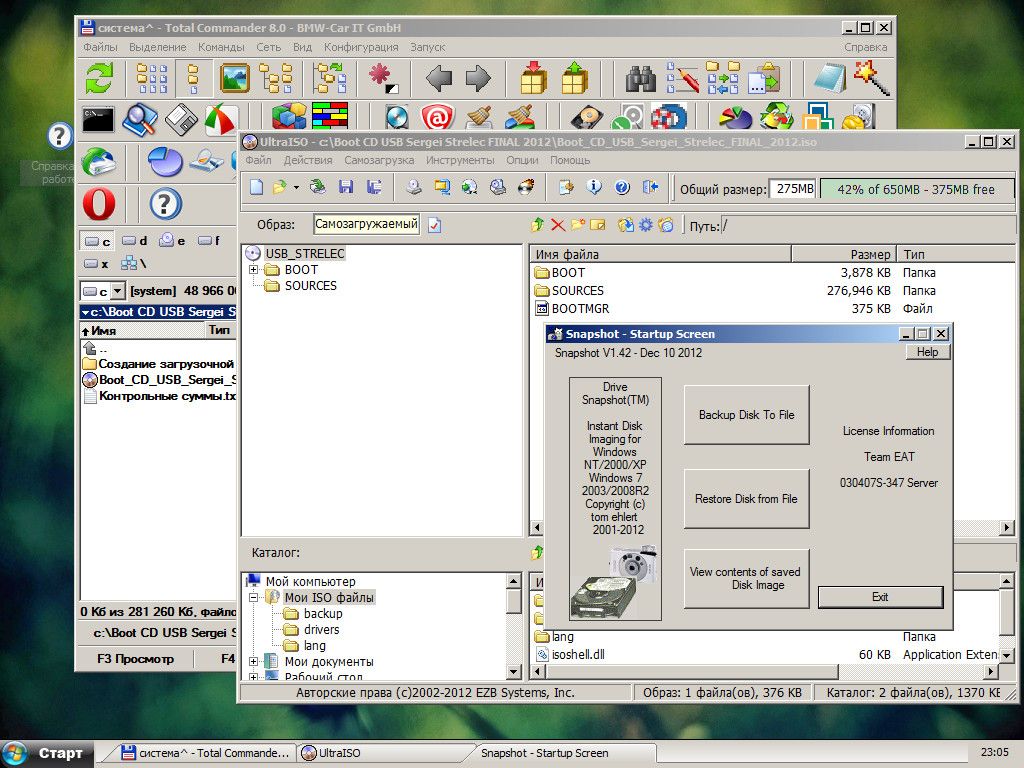Click View contents of saved Disk Image
Viewport: 1024px width, 768px height.
coord(746,579)
